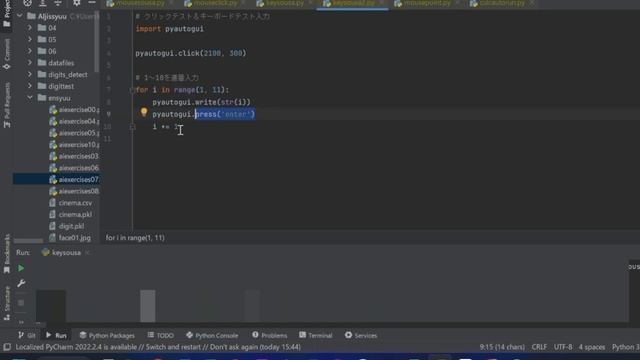
Task: Expand the 06 folder
Action: point(30,51)
